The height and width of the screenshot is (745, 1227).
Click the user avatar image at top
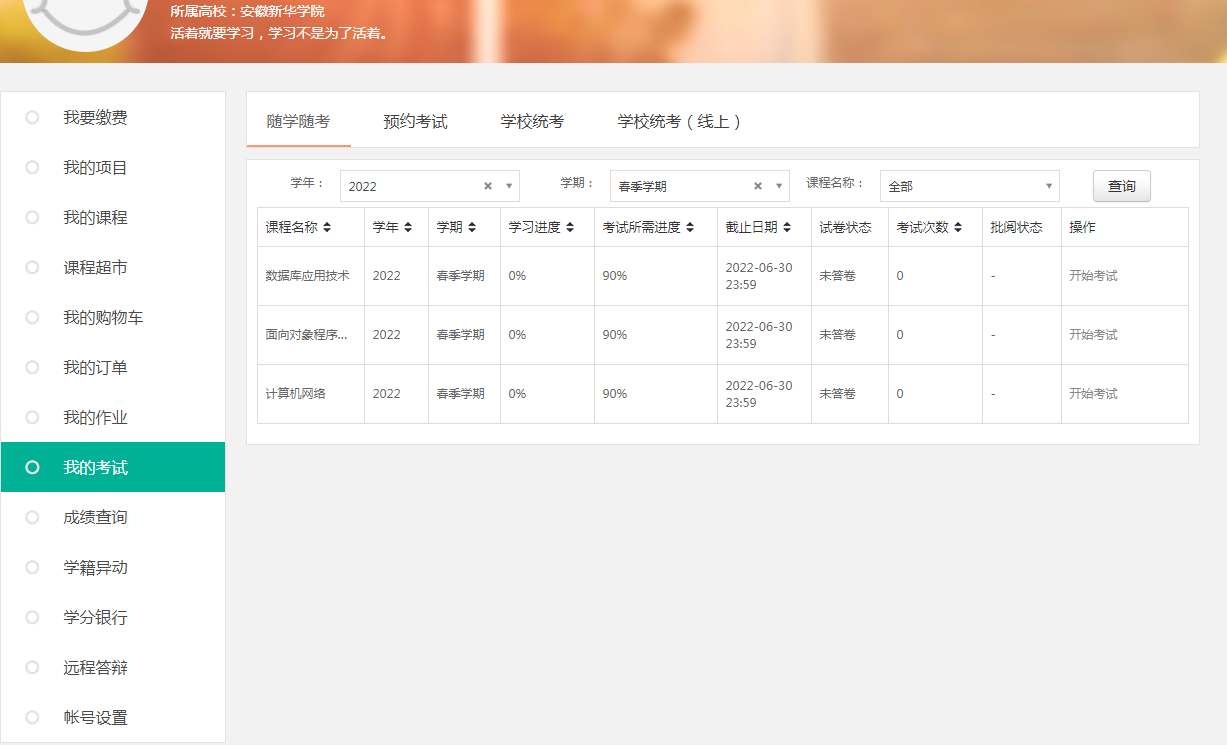pos(85,20)
